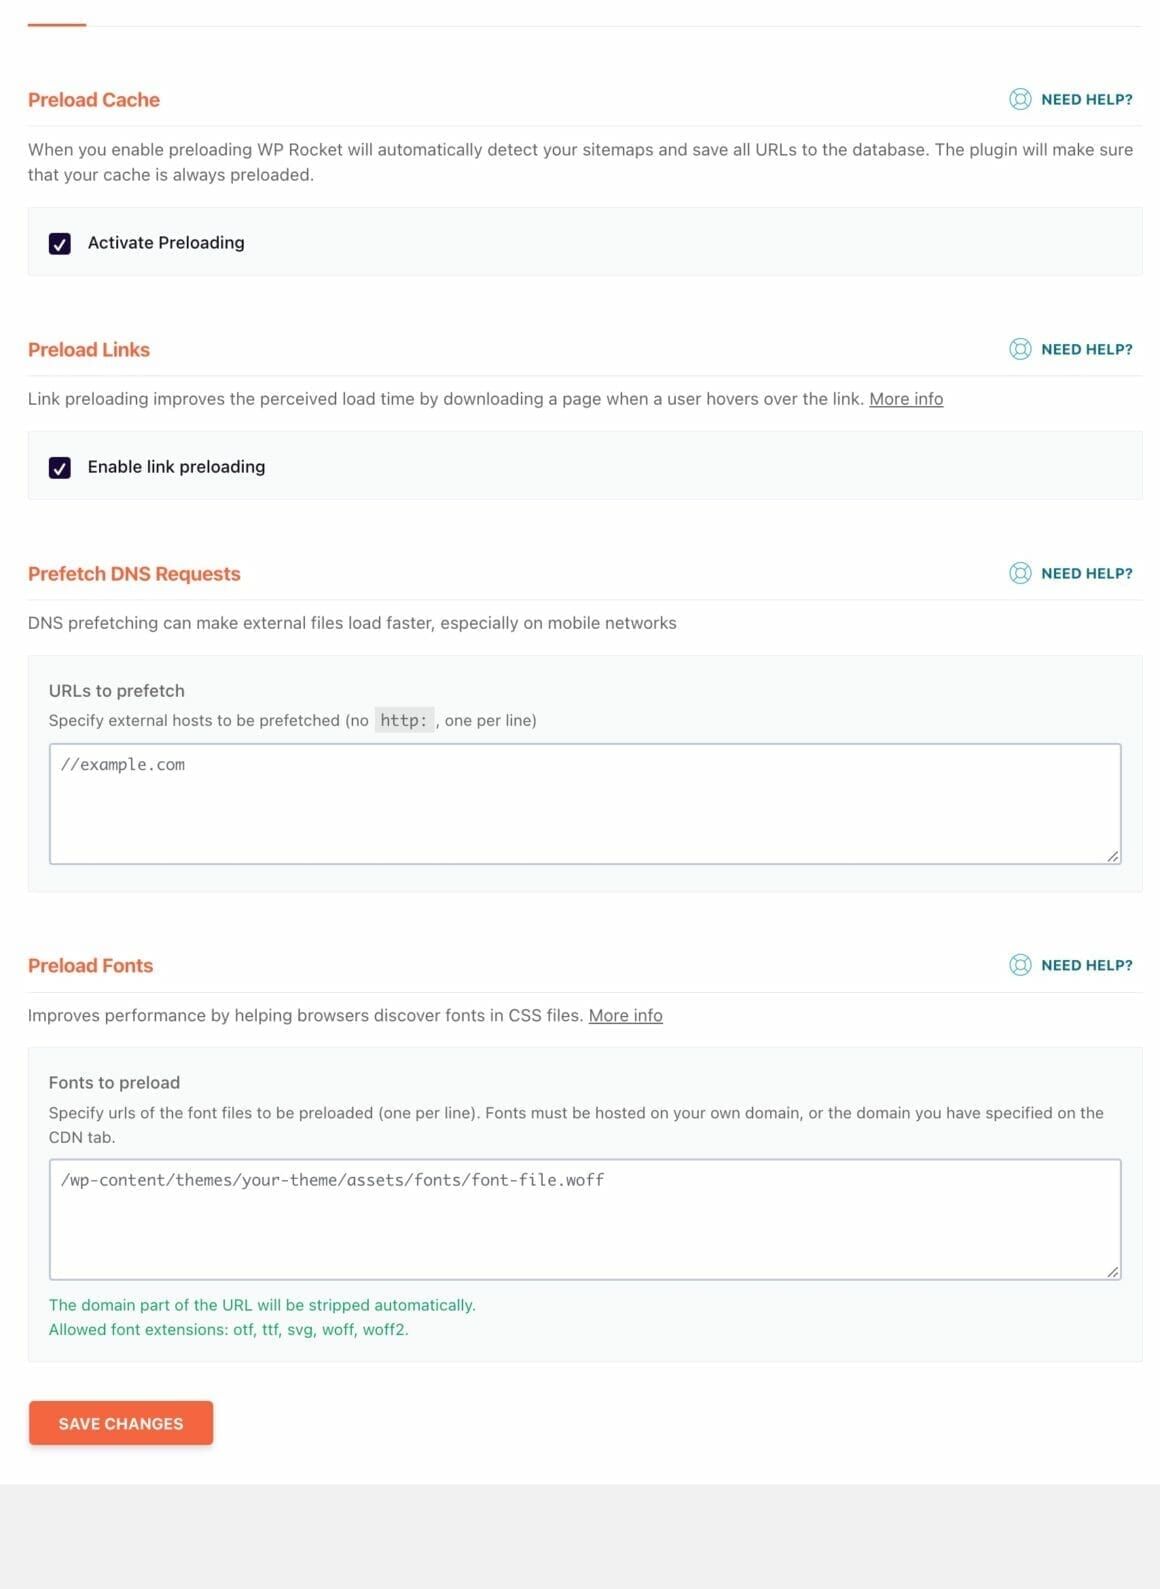Disable the Enable link preloading checkbox

coord(60,466)
